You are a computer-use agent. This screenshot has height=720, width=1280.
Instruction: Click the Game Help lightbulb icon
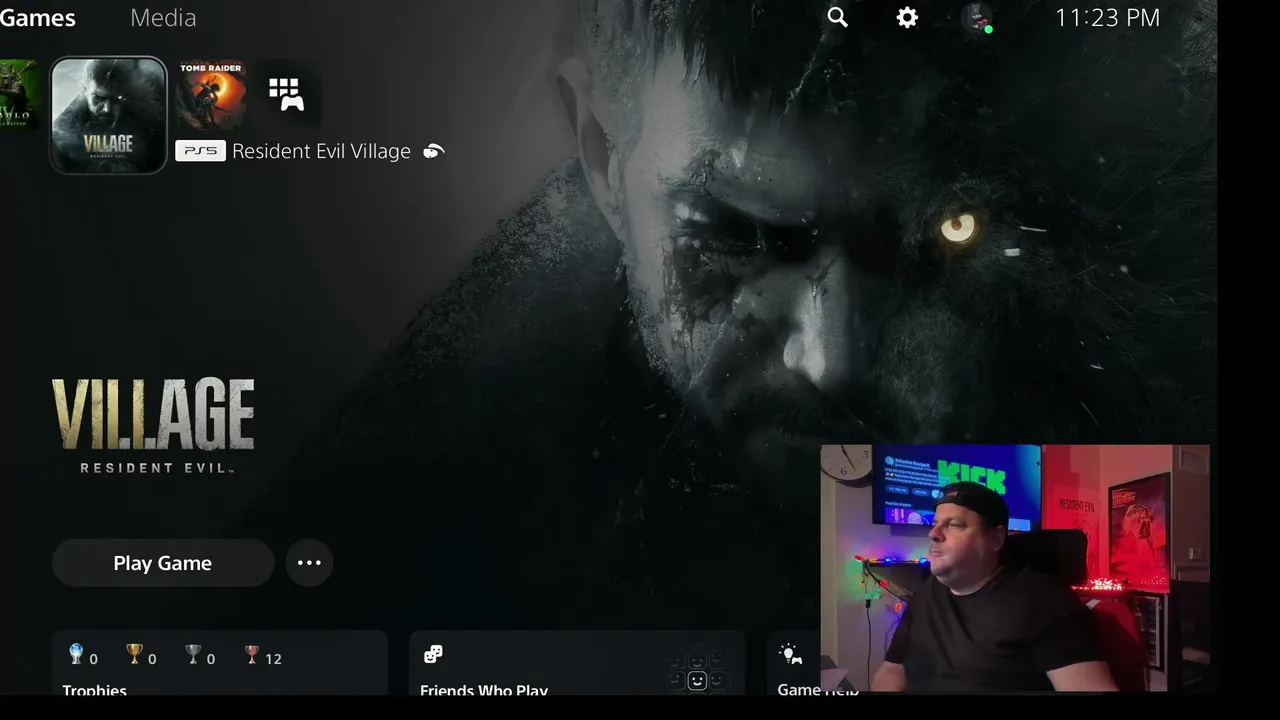pyautogui.click(x=791, y=654)
